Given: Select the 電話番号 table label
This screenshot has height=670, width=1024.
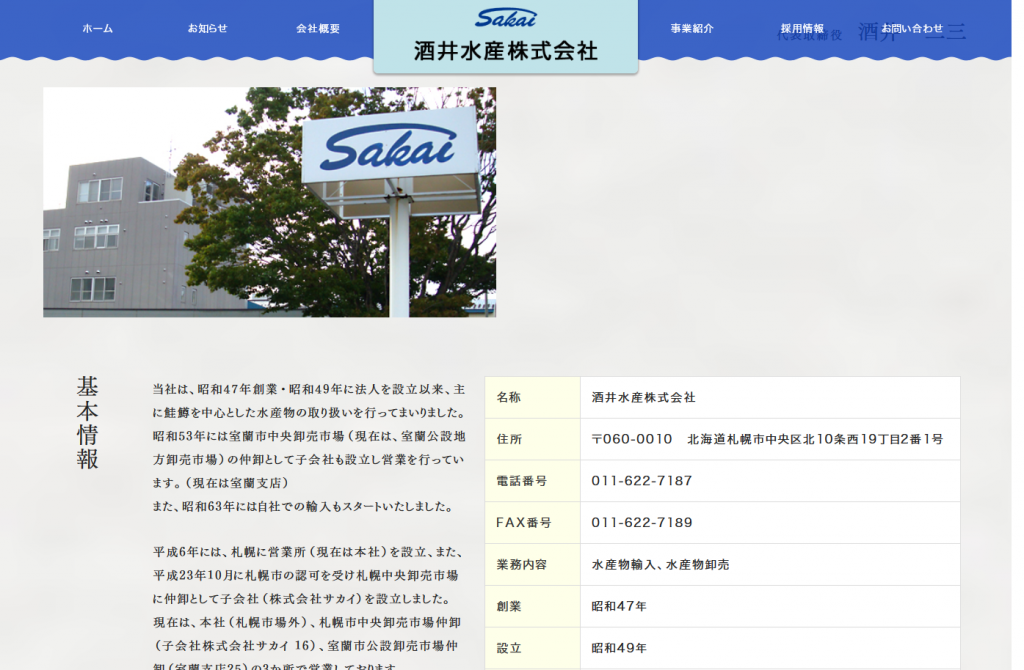Looking at the screenshot, I should tap(522, 481).
